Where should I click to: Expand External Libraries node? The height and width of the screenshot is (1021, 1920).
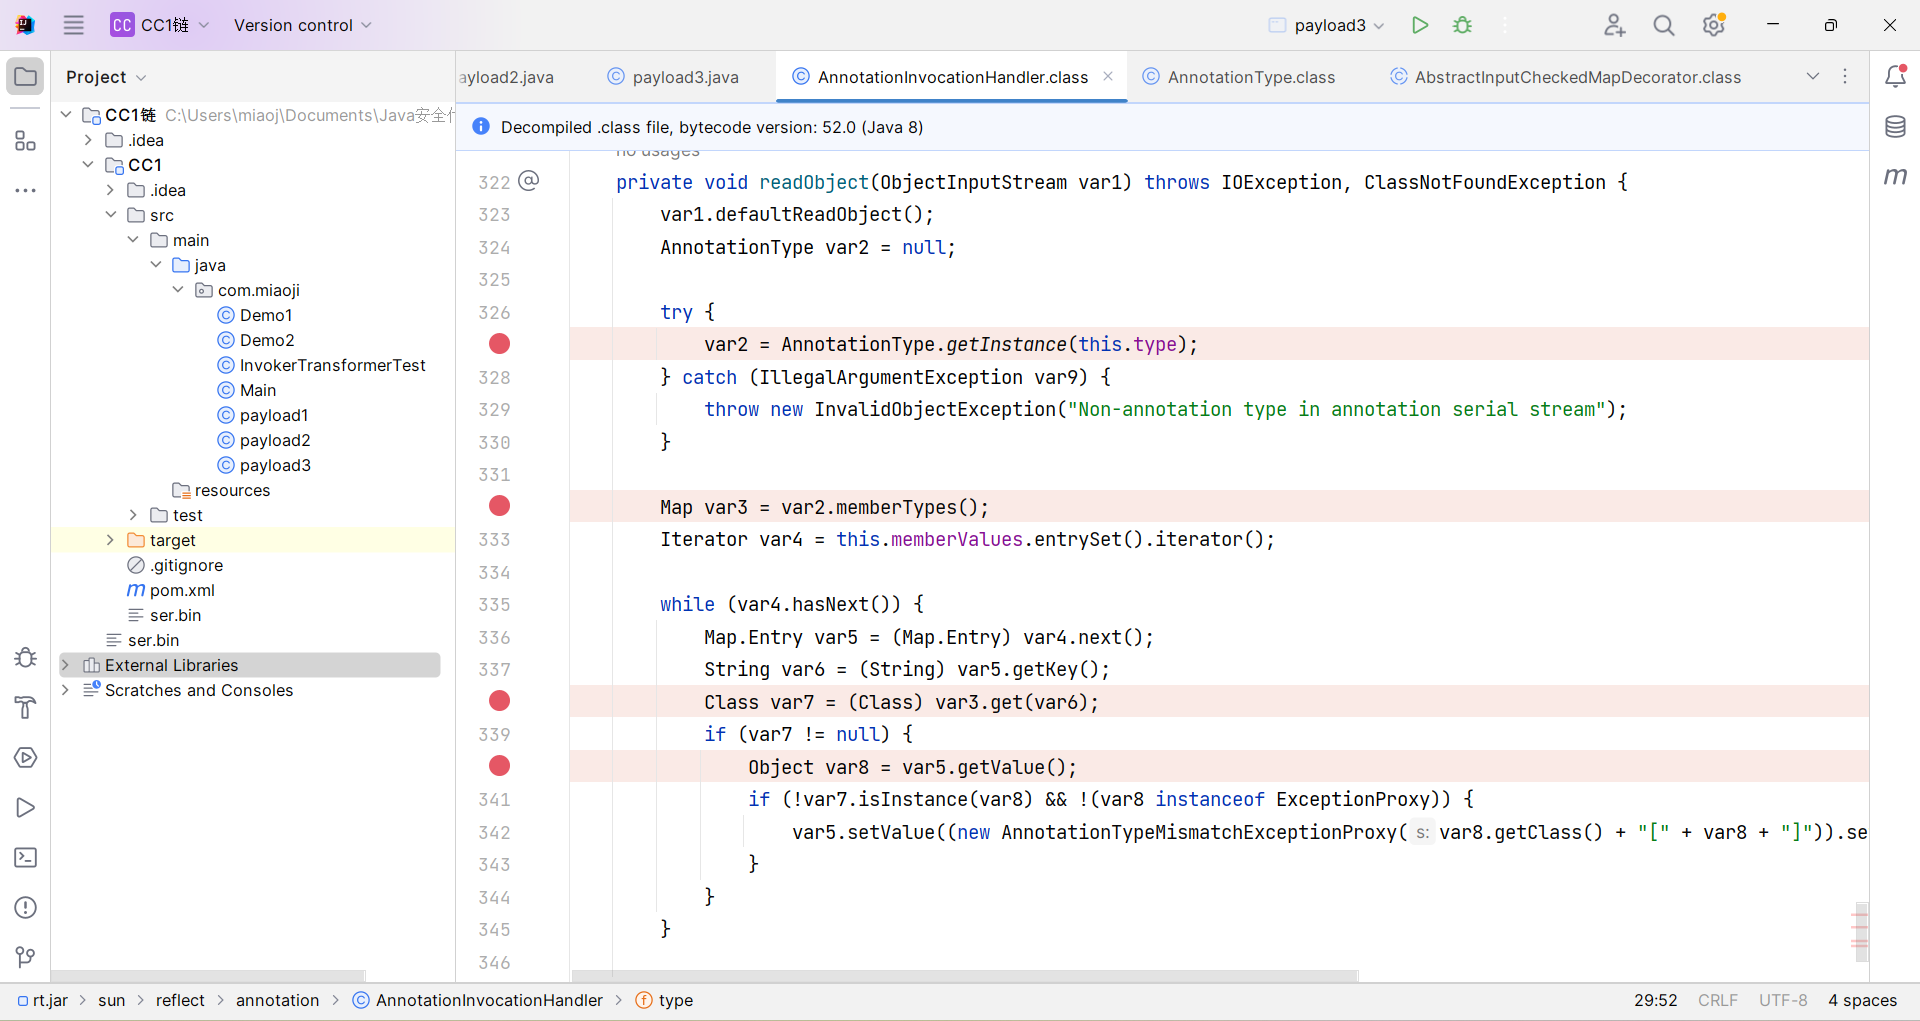coord(66,665)
